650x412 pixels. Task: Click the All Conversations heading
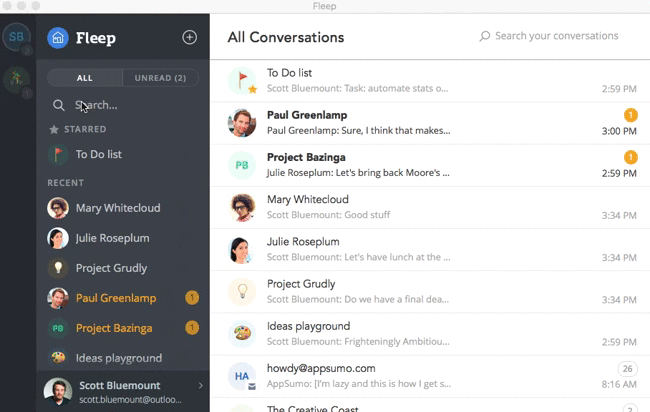tap(286, 37)
